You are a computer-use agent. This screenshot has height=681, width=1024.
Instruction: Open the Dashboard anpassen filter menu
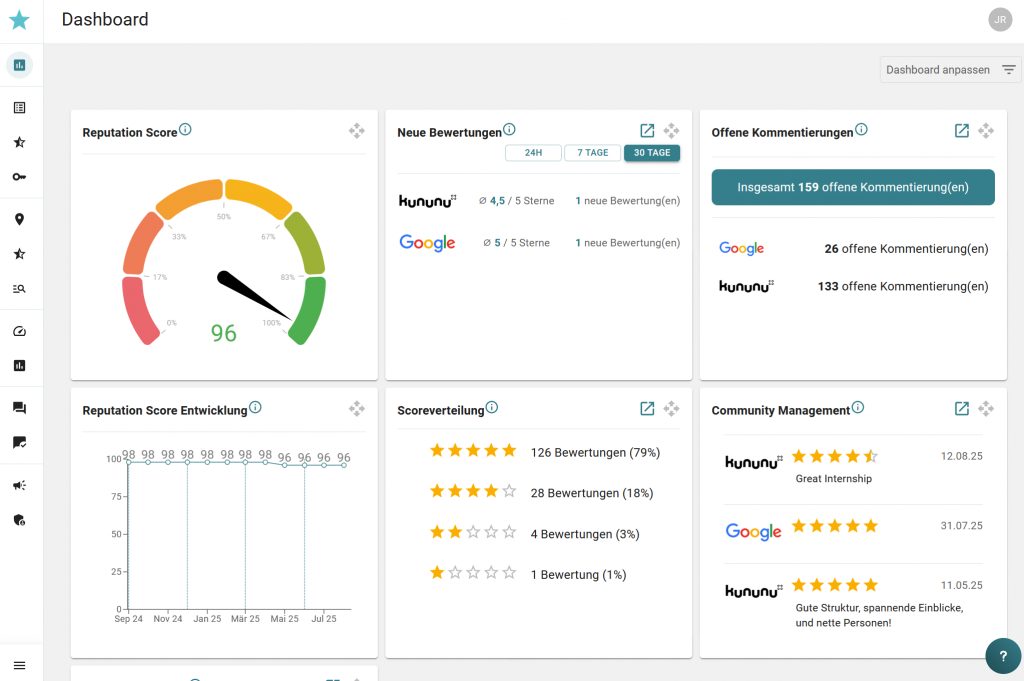tap(950, 70)
